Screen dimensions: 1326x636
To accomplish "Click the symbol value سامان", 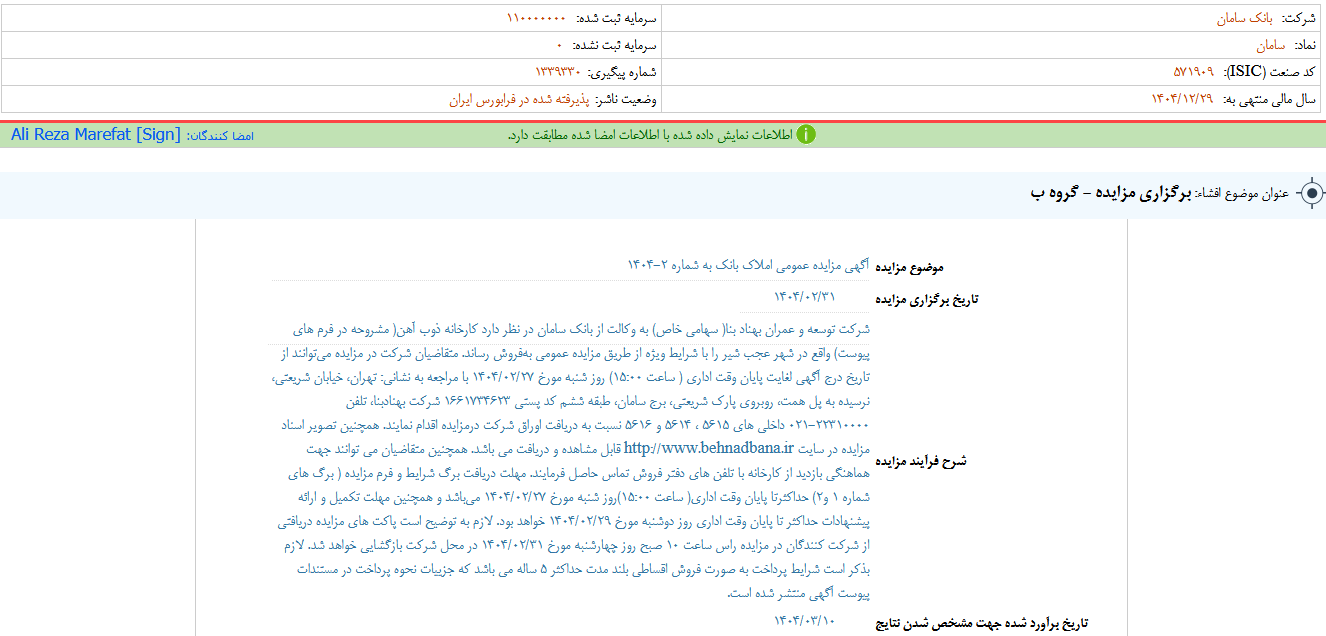I will pyautogui.click(x=1271, y=45).
